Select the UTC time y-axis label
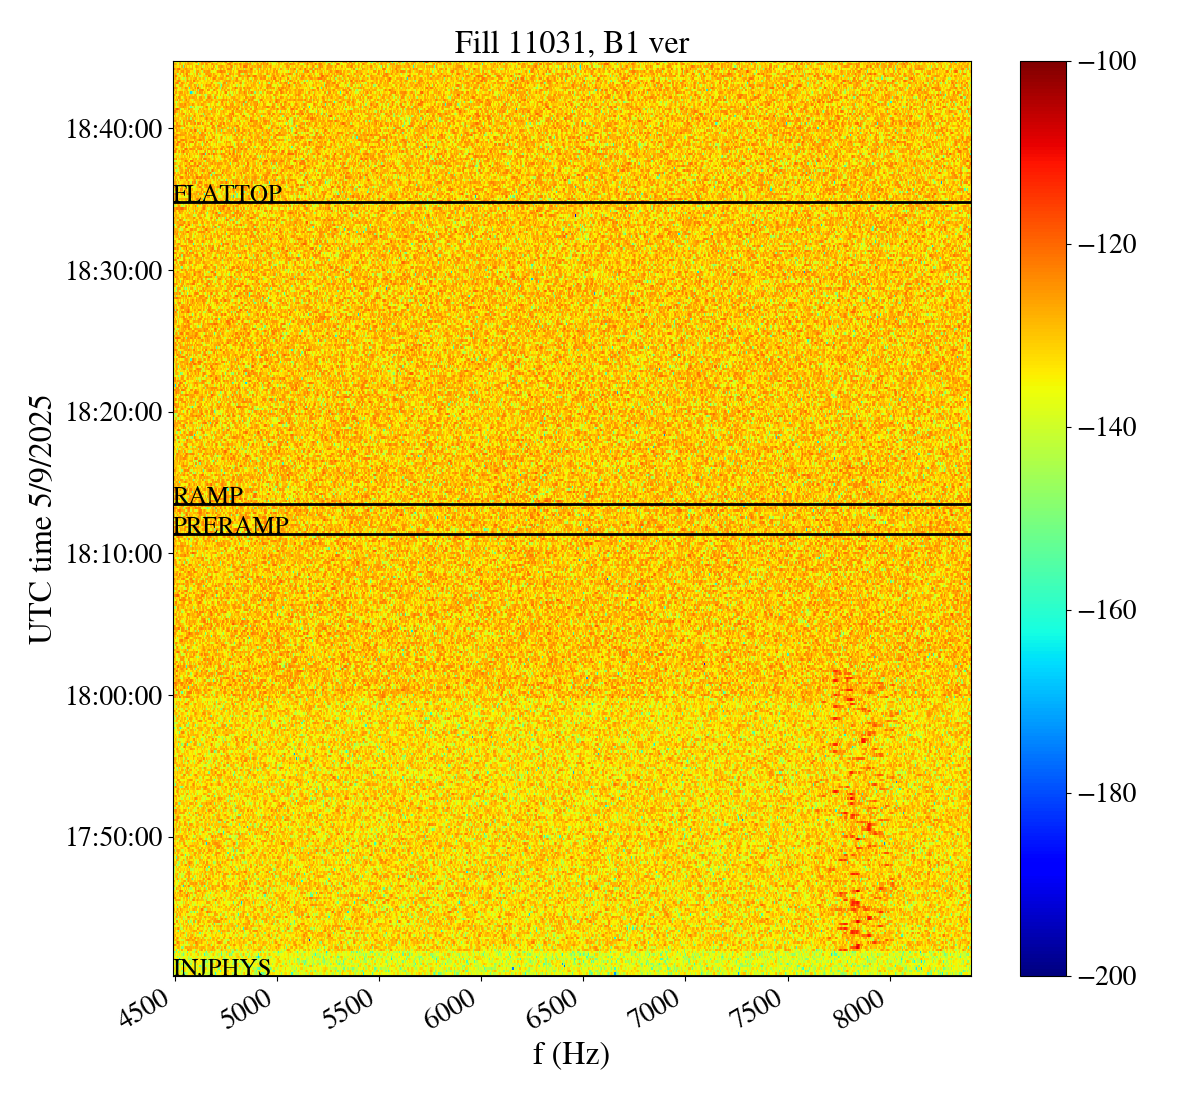The width and height of the screenshot is (1200, 1100). (40, 519)
